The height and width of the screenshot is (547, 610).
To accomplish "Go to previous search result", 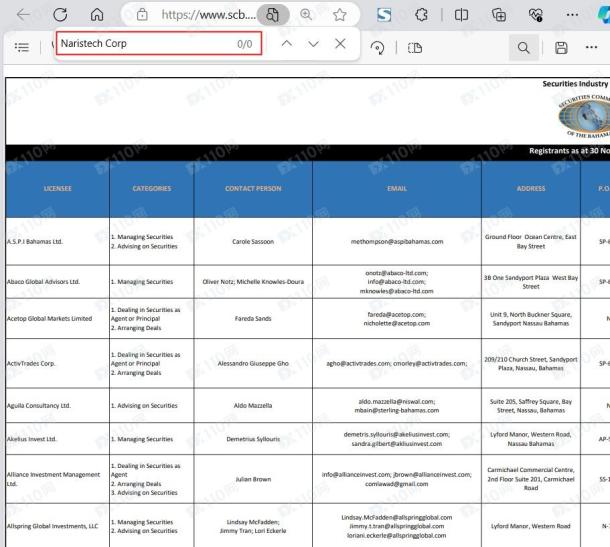I will [x=287, y=43].
